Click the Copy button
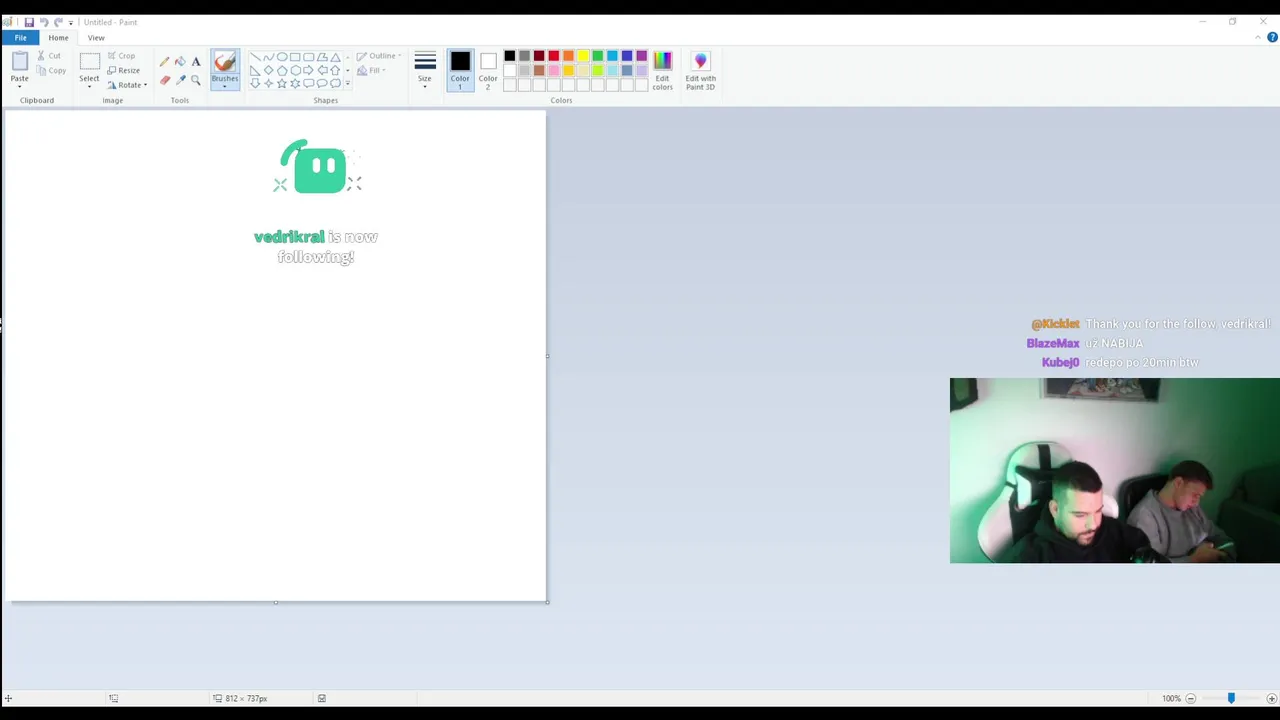Viewport: 1280px width, 720px height. tap(51, 71)
